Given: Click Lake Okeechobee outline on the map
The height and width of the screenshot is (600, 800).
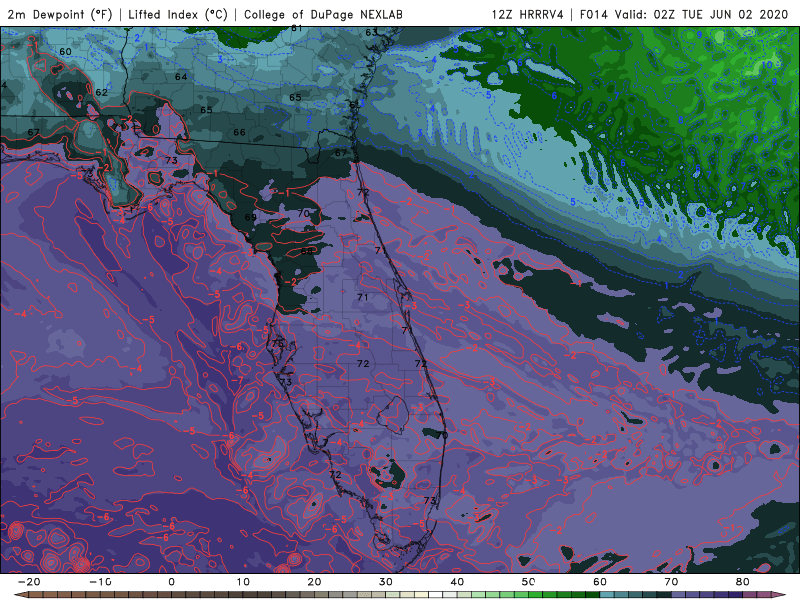Looking at the screenshot, I should pyautogui.click(x=392, y=415).
